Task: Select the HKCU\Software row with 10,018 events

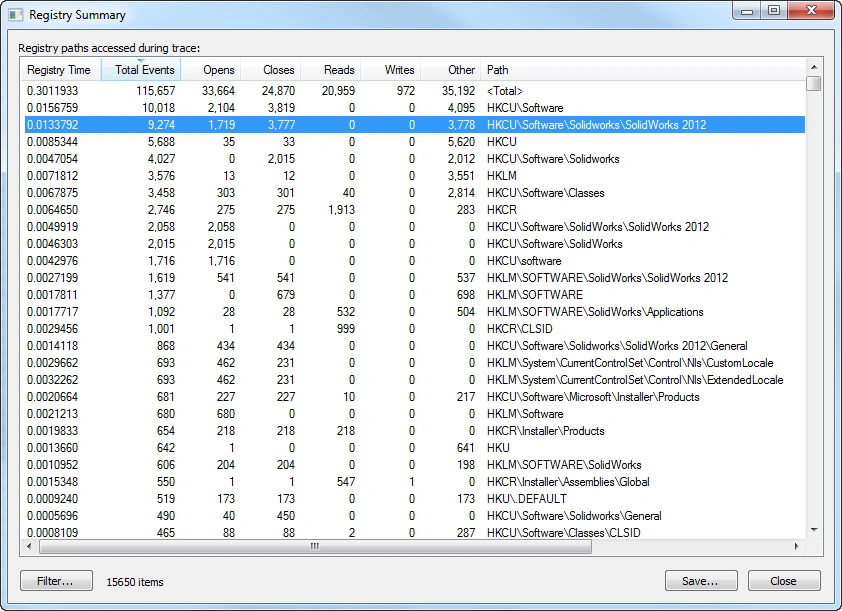Action: pos(415,108)
